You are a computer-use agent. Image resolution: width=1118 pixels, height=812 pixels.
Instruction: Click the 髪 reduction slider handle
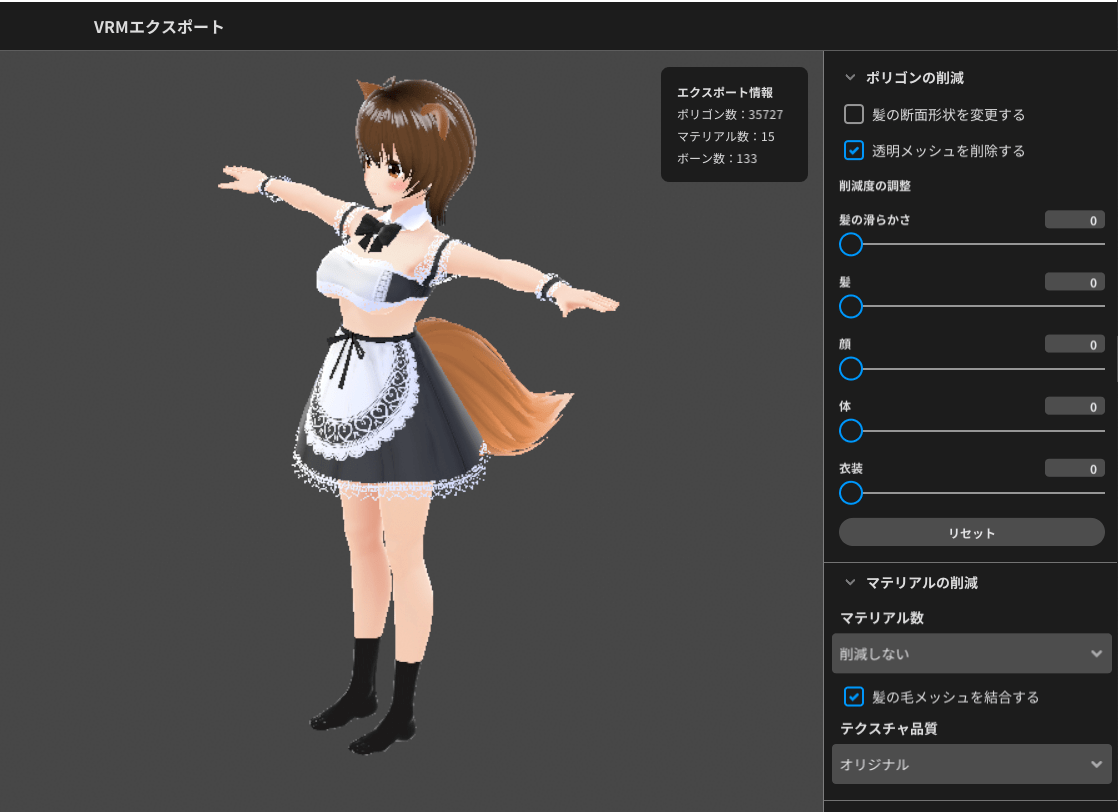pos(851,306)
